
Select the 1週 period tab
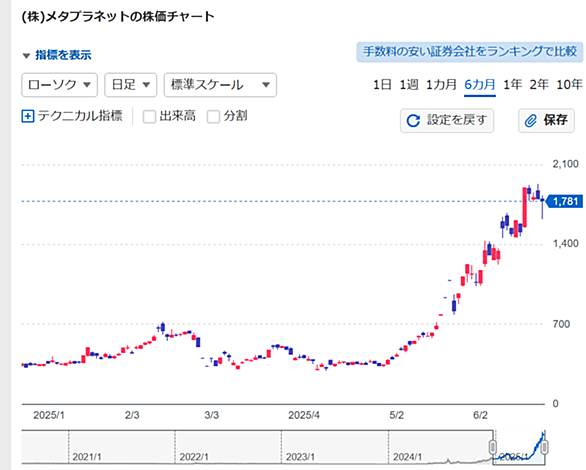[409, 85]
